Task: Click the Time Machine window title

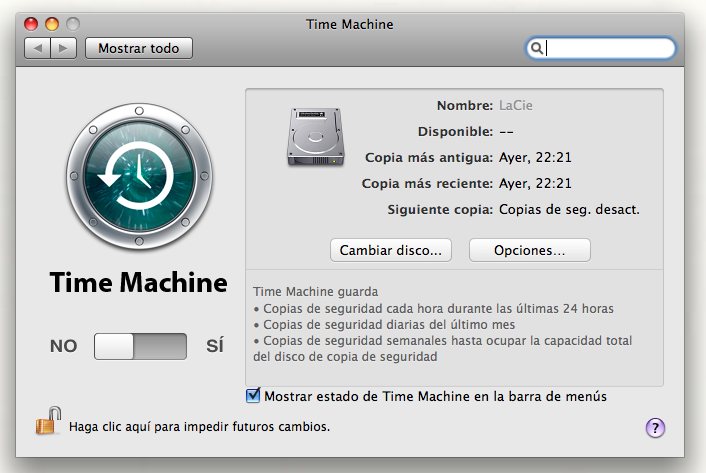Action: pyautogui.click(x=350, y=24)
